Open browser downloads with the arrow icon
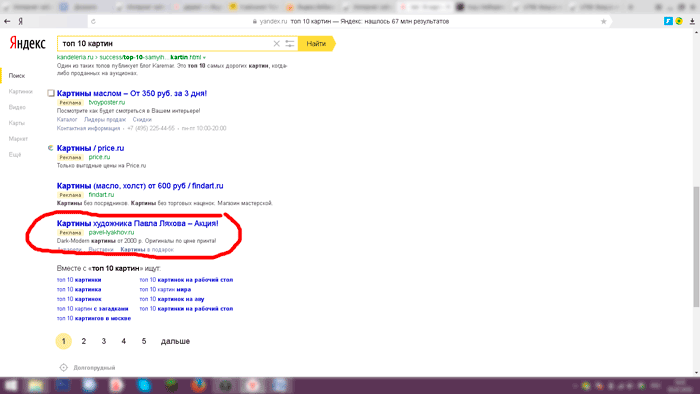The height and width of the screenshot is (394, 700). pos(692,21)
